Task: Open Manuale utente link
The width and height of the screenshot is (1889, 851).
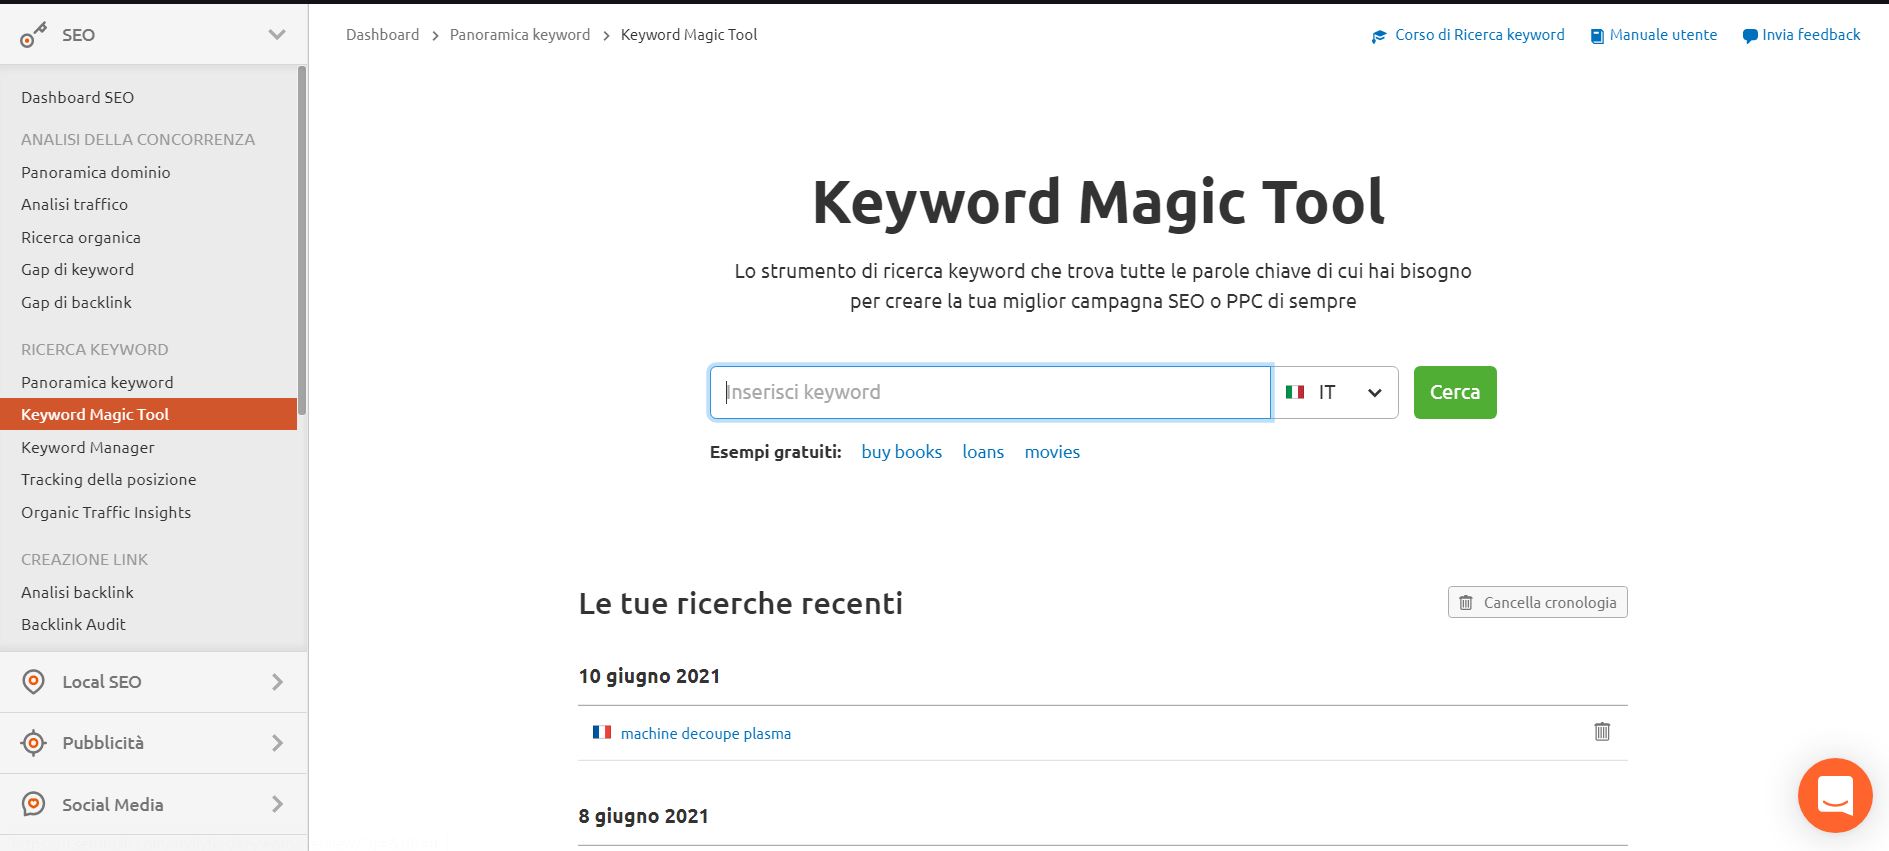Action: tap(1663, 35)
